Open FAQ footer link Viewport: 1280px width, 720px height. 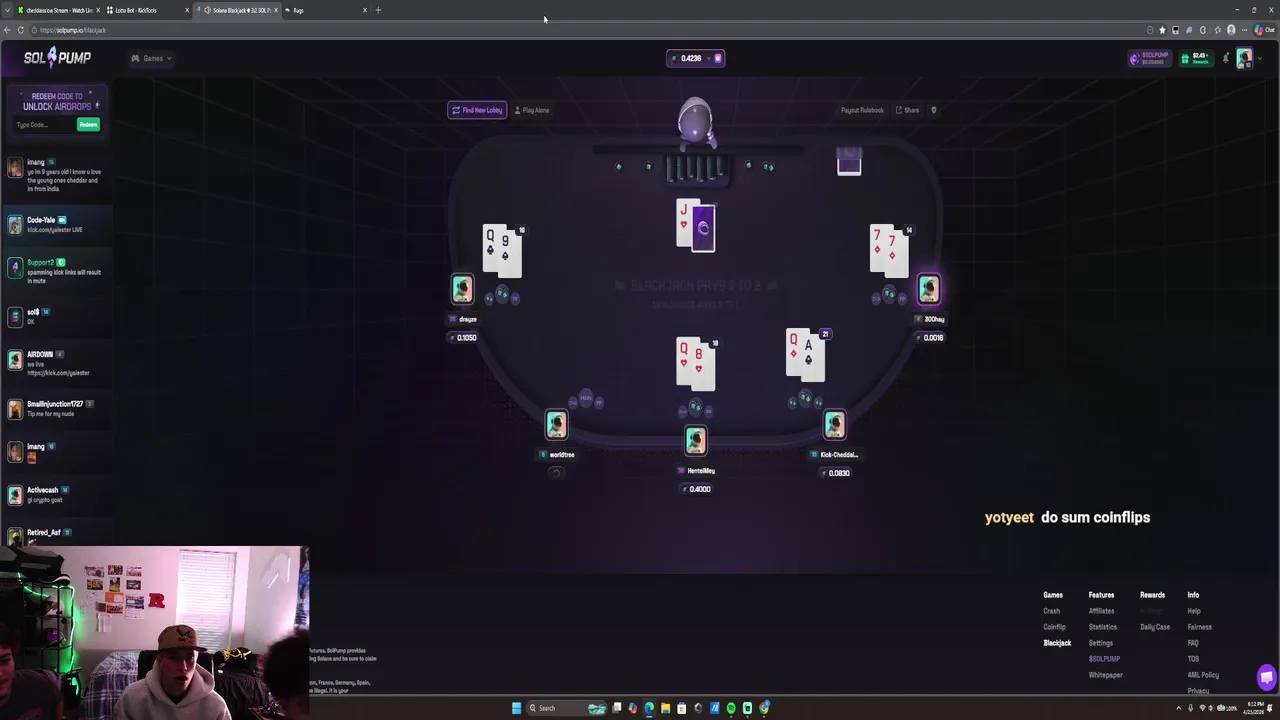coord(1193,643)
